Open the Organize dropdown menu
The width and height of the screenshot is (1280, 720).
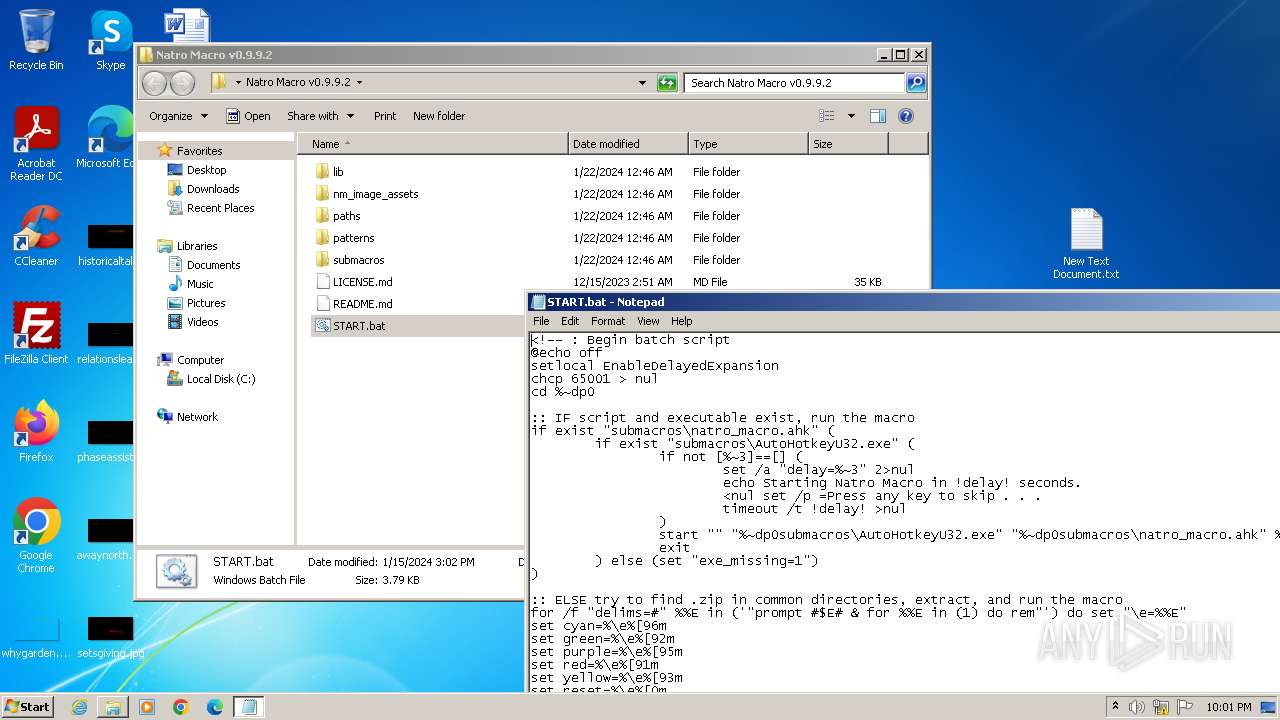pyautogui.click(x=179, y=116)
